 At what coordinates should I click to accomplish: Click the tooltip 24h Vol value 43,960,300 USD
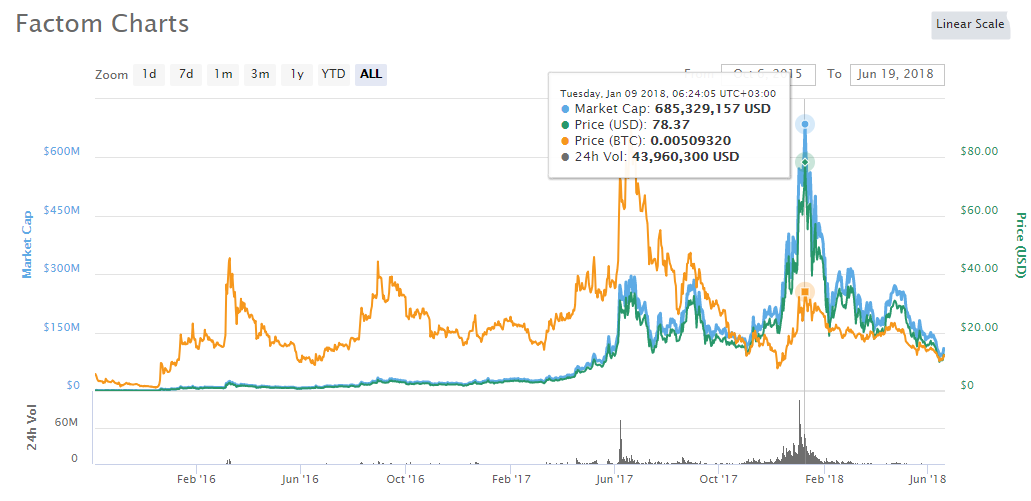point(685,156)
